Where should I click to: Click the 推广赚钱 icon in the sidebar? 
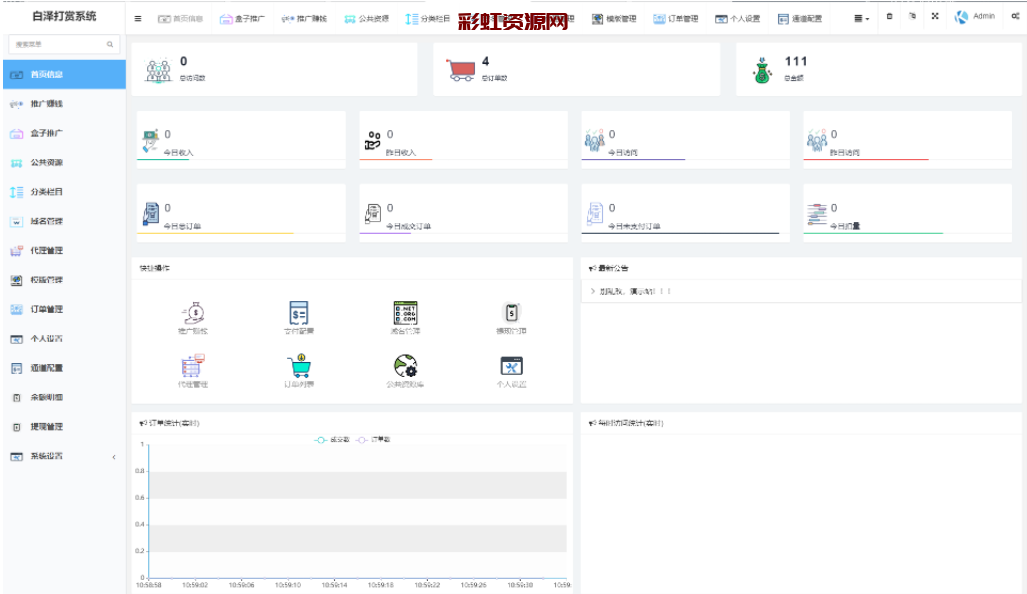coord(17,104)
